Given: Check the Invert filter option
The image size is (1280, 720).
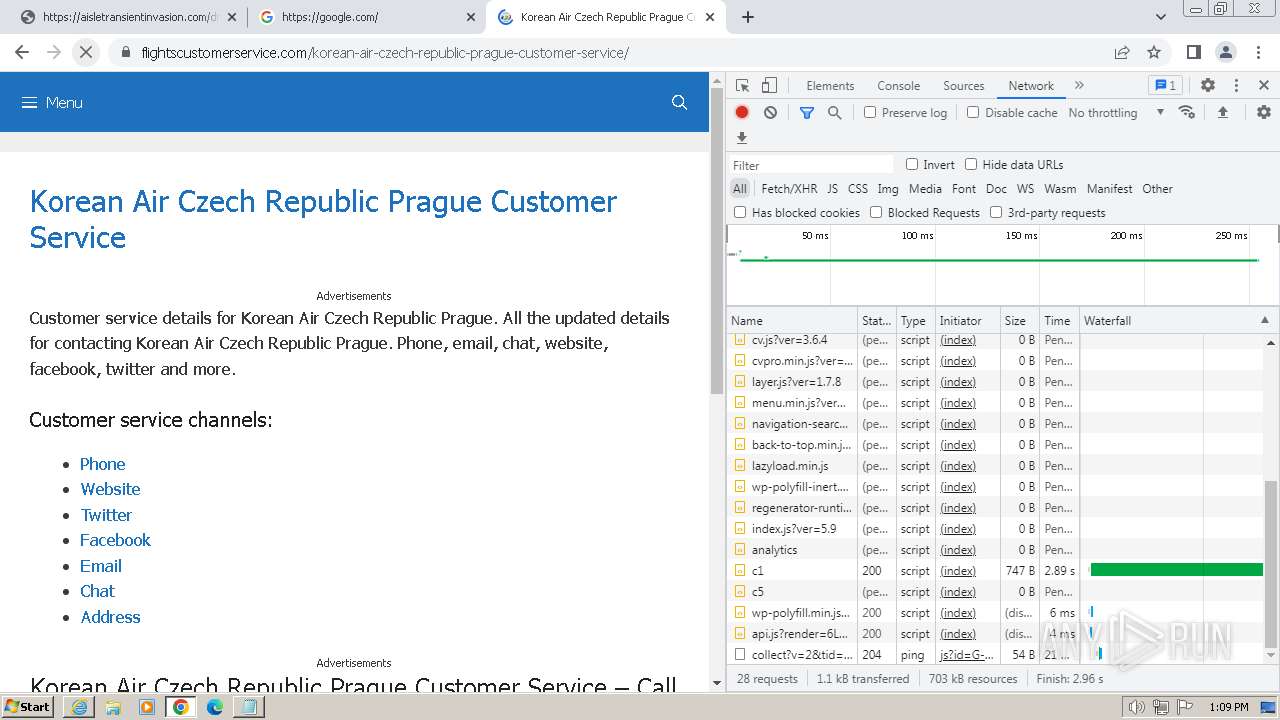Looking at the screenshot, I should 912,164.
